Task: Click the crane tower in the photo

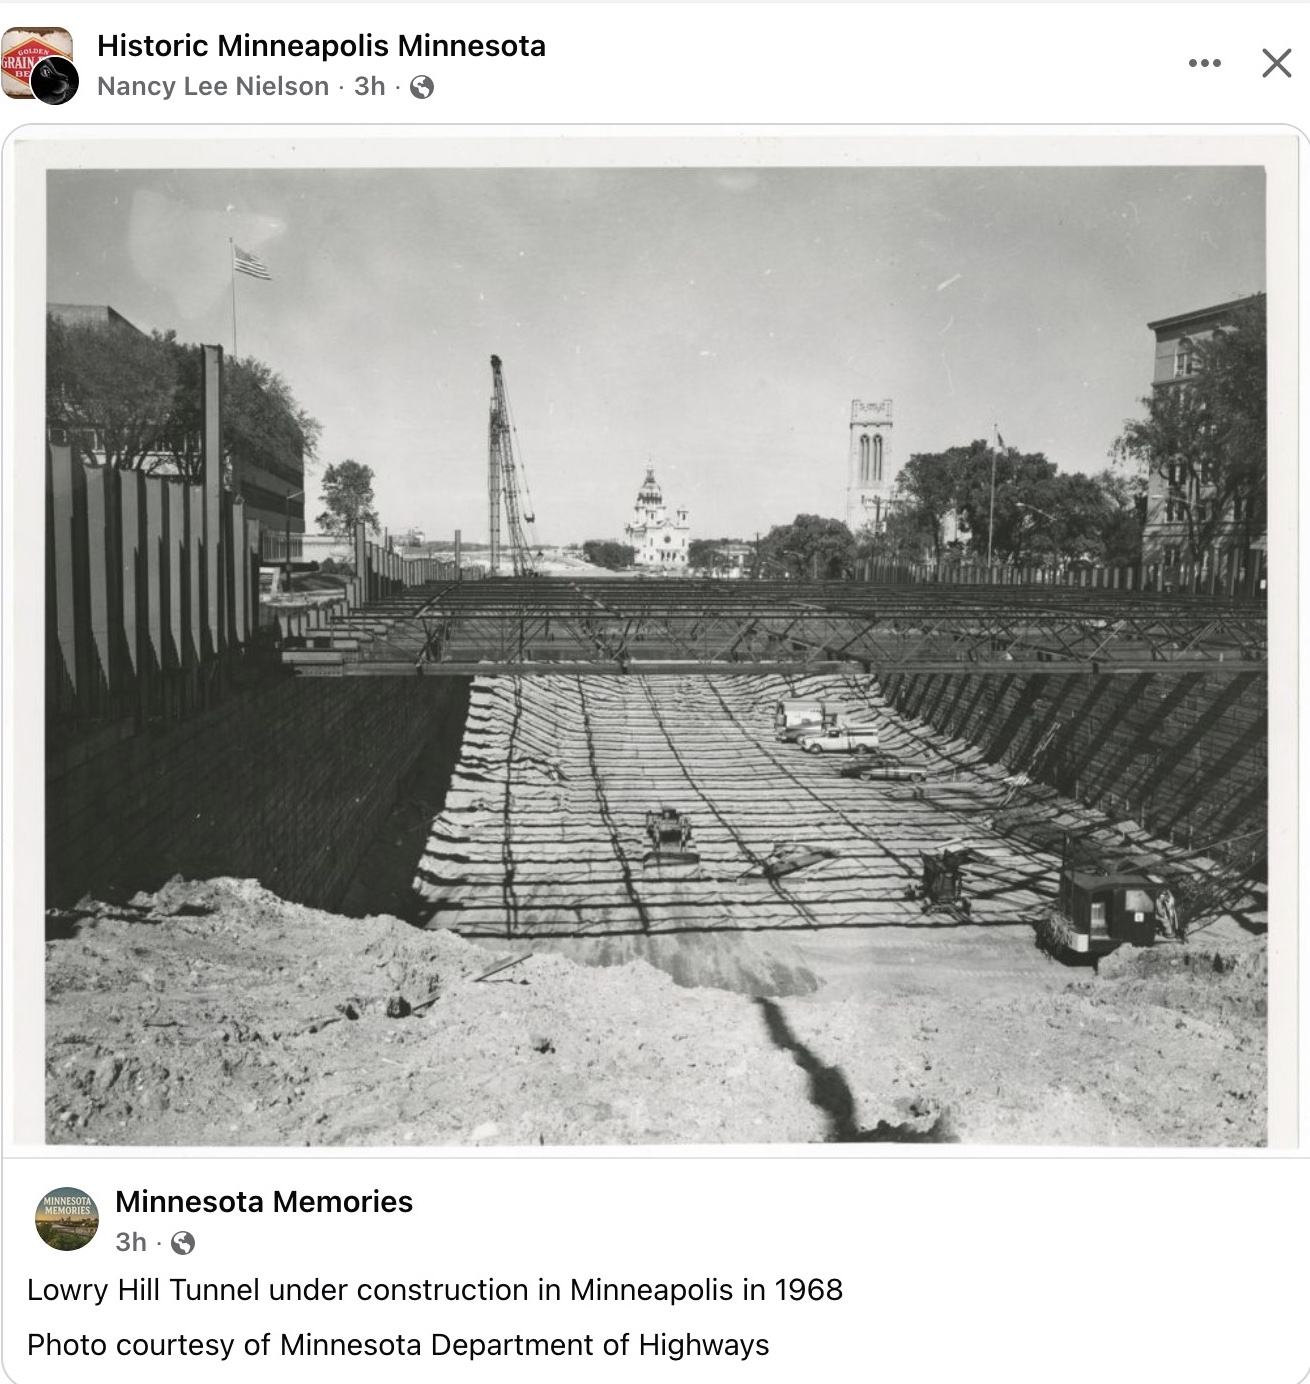Action: tap(508, 465)
